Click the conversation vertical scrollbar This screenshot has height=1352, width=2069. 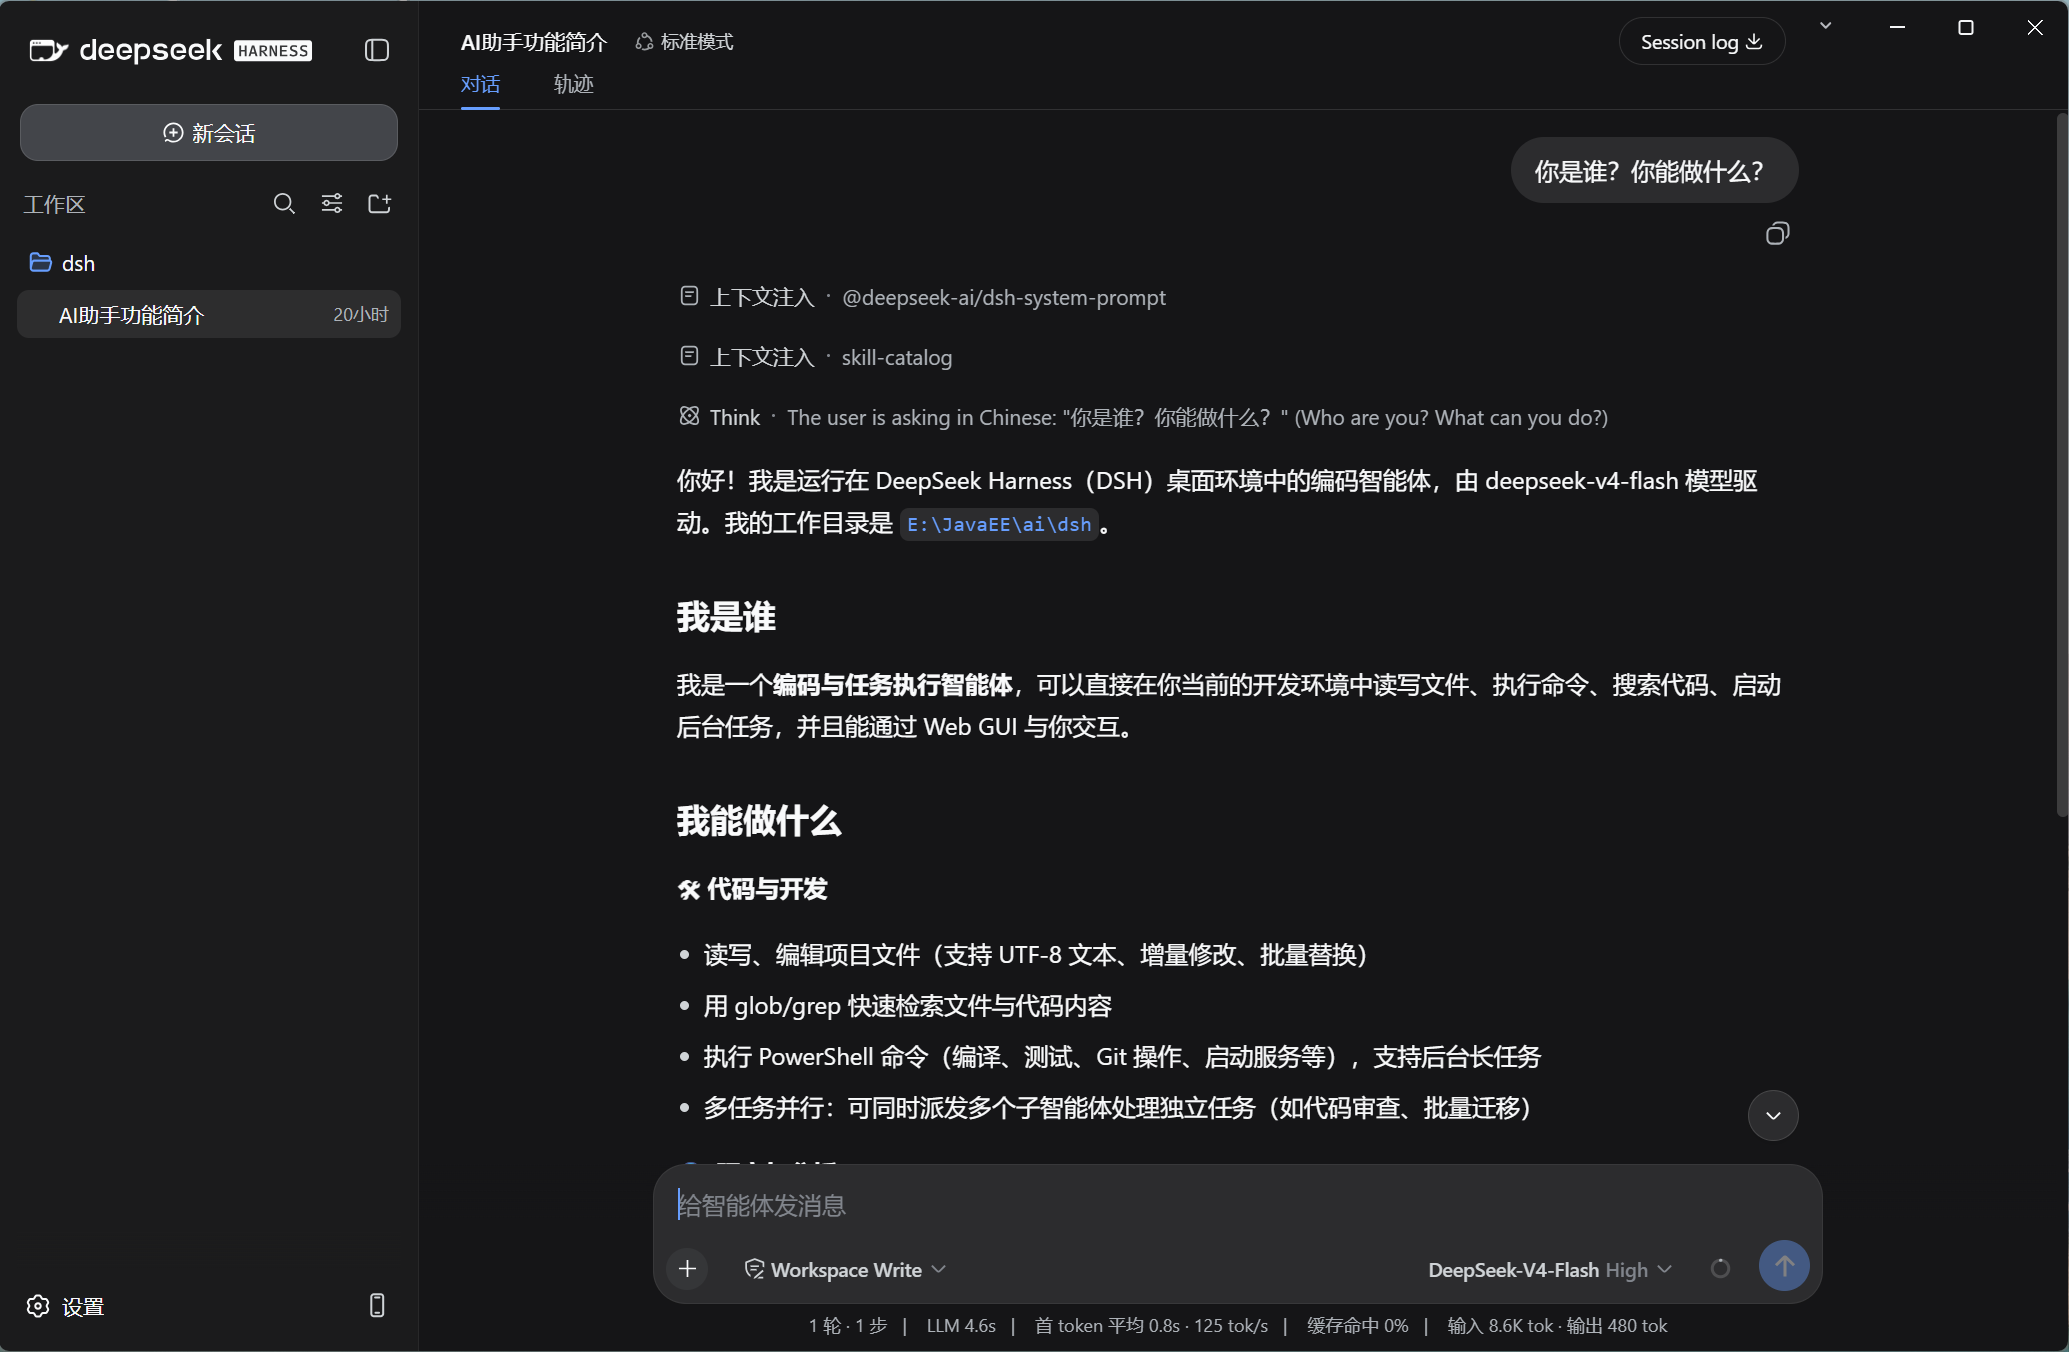2062,465
